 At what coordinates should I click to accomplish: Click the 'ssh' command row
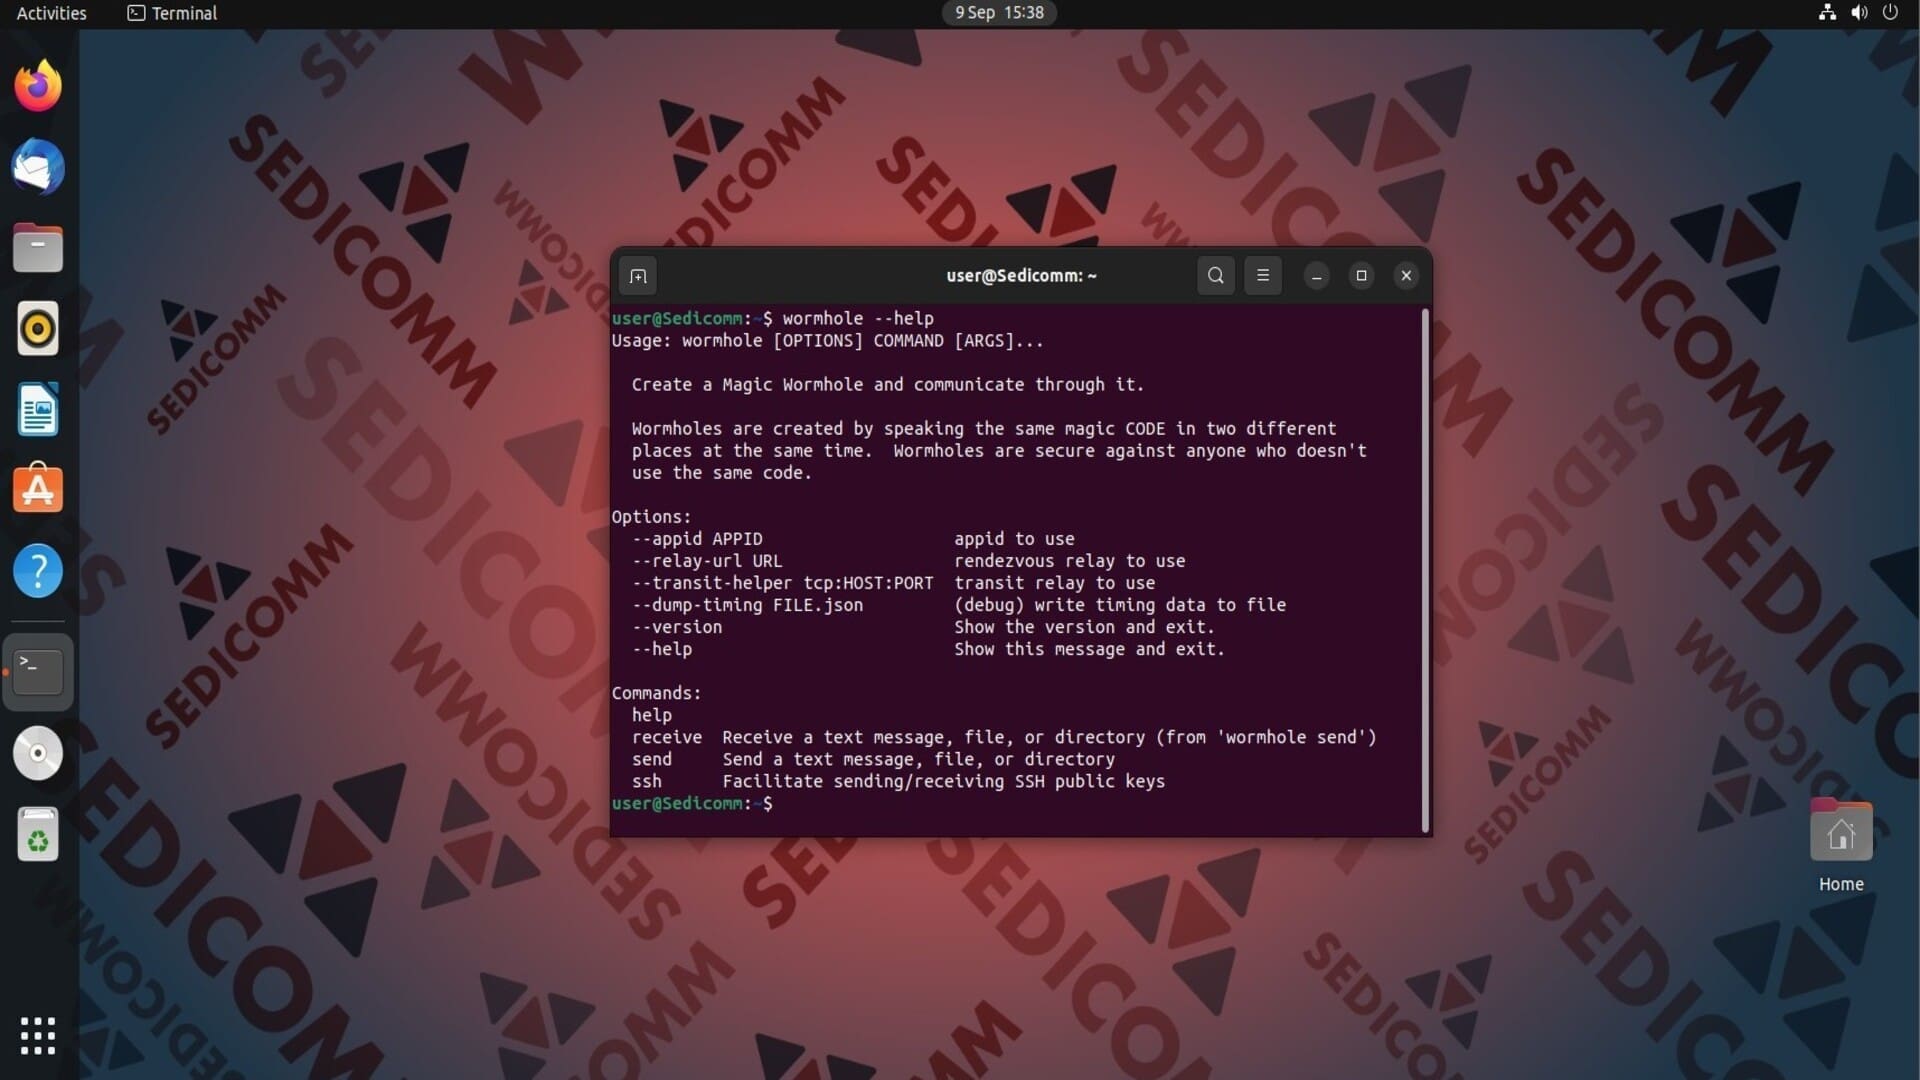tap(898, 781)
